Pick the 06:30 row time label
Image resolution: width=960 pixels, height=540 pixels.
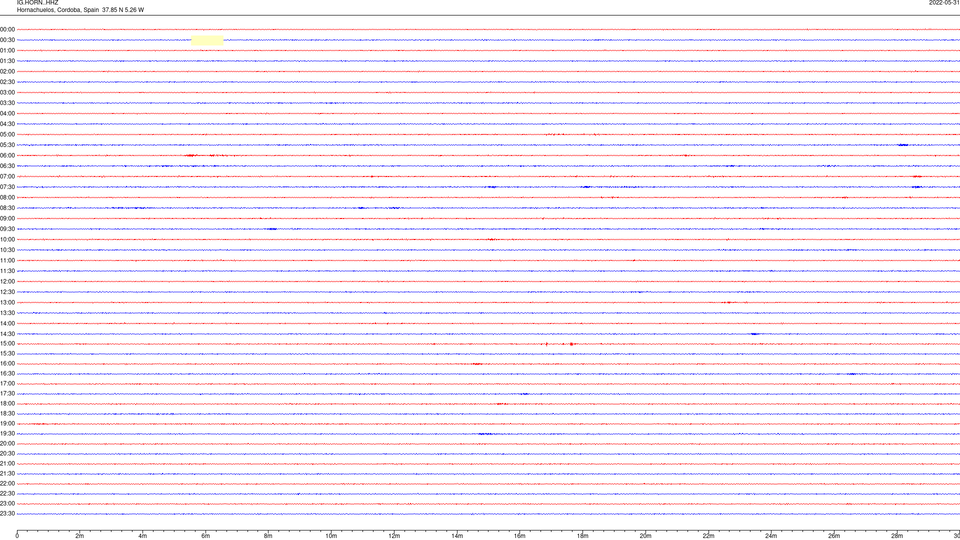[x=7, y=166]
